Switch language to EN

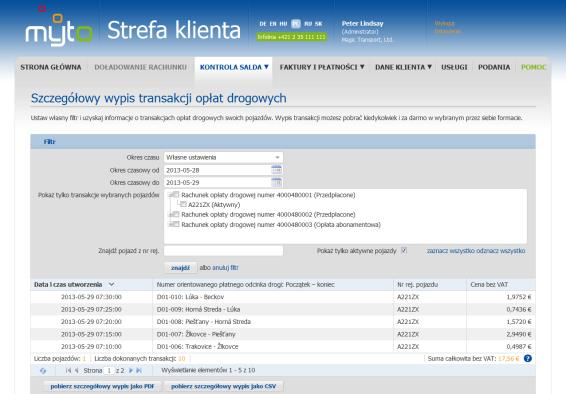(x=273, y=24)
